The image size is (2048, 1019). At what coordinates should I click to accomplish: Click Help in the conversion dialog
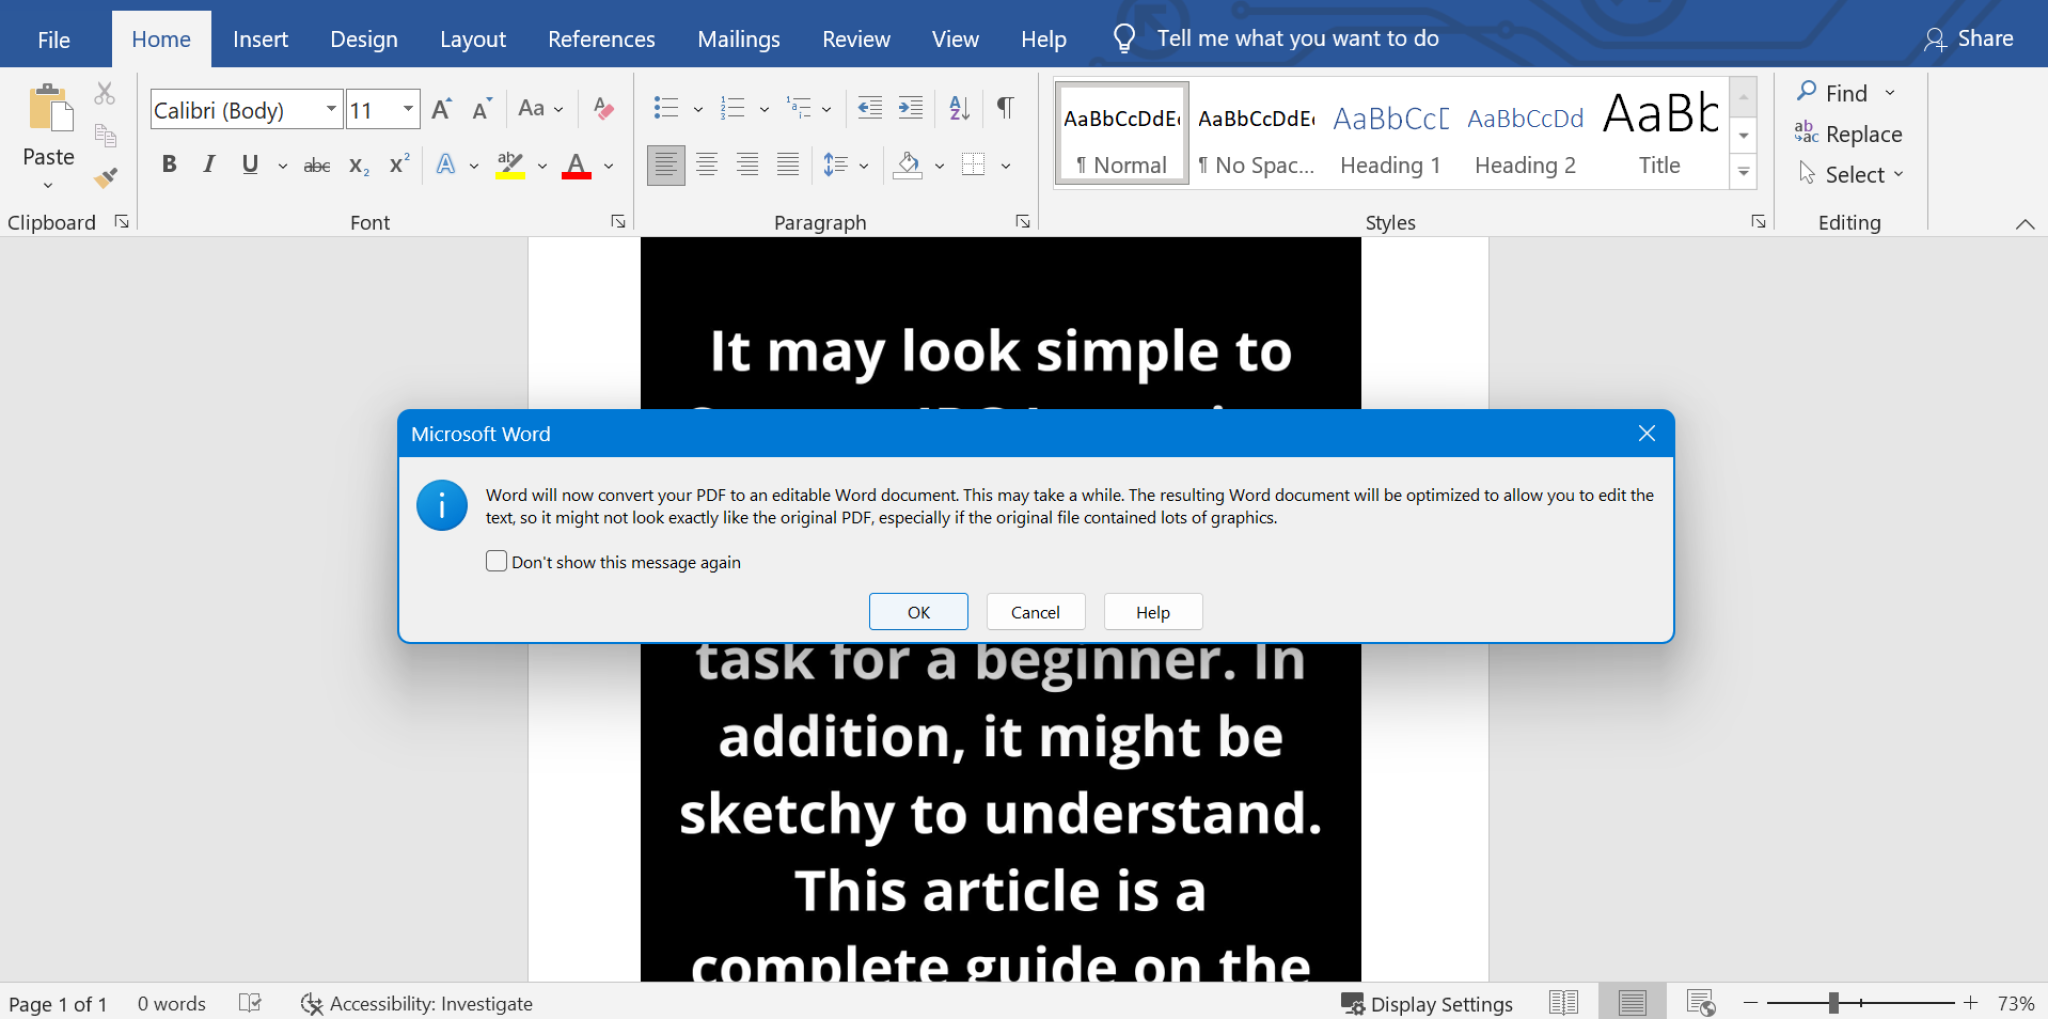tap(1153, 612)
